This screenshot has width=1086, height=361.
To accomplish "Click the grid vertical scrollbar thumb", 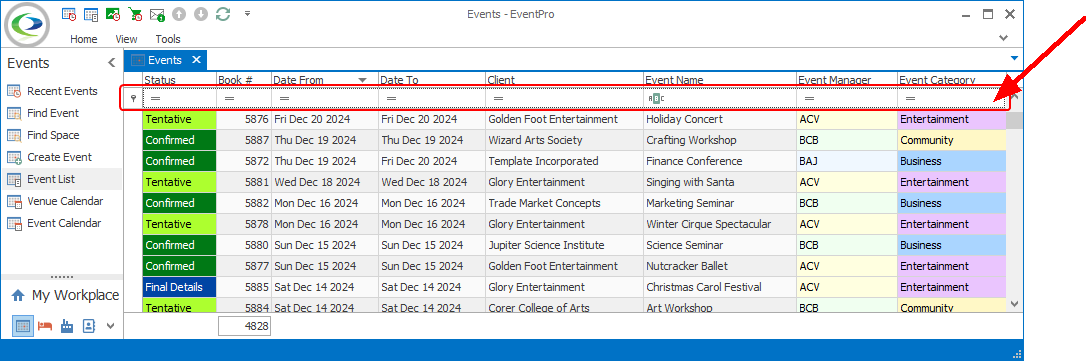I will pos(1015,120).
